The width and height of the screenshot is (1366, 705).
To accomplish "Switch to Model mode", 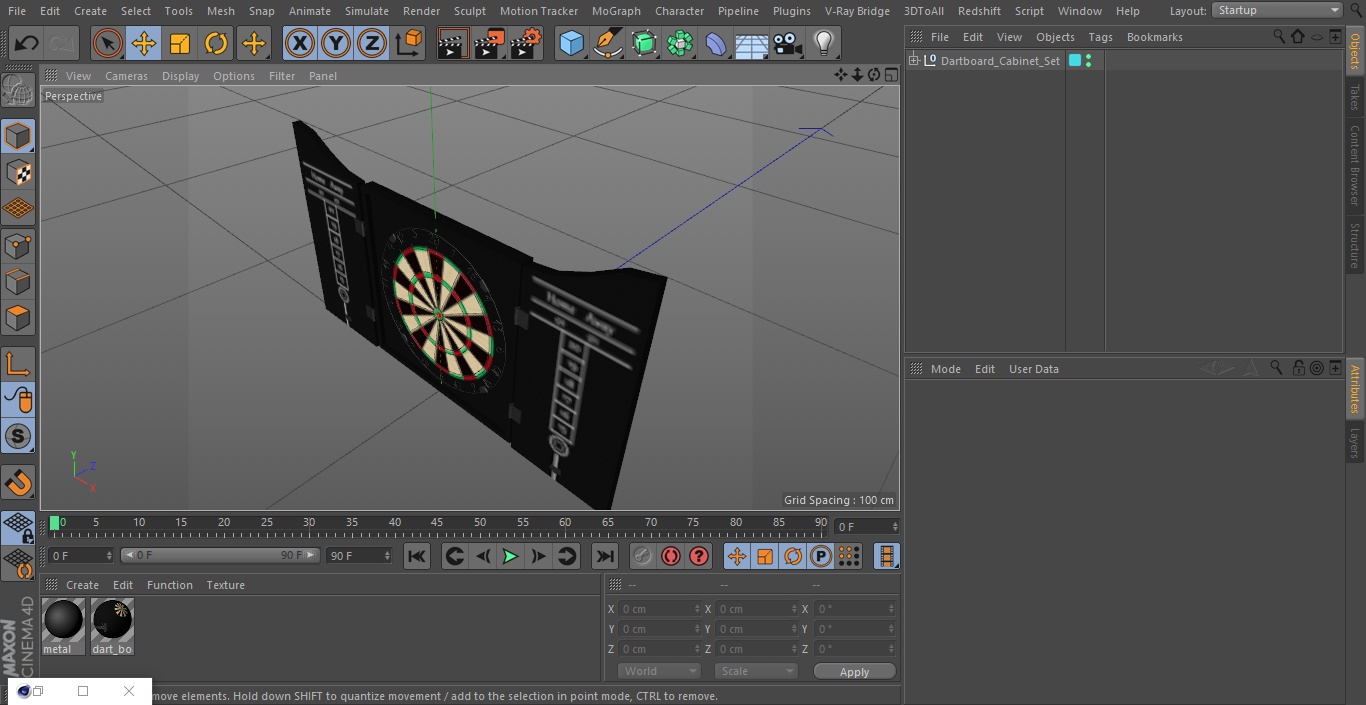I will pyautogui.click(x=18, y=136).
